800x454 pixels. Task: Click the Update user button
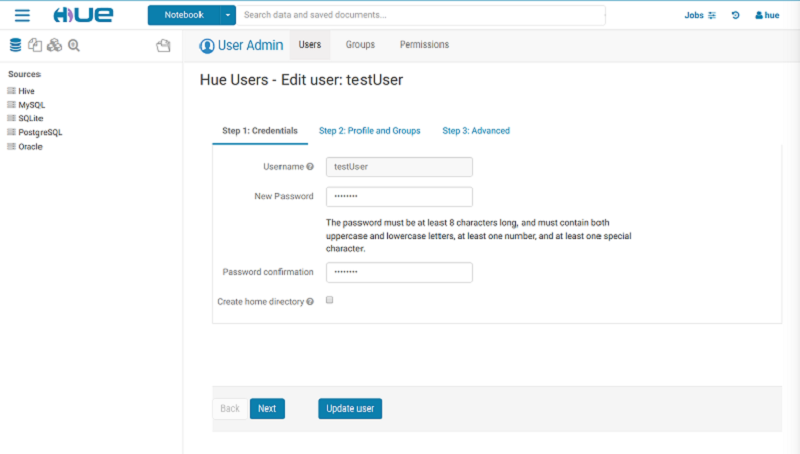350,409
